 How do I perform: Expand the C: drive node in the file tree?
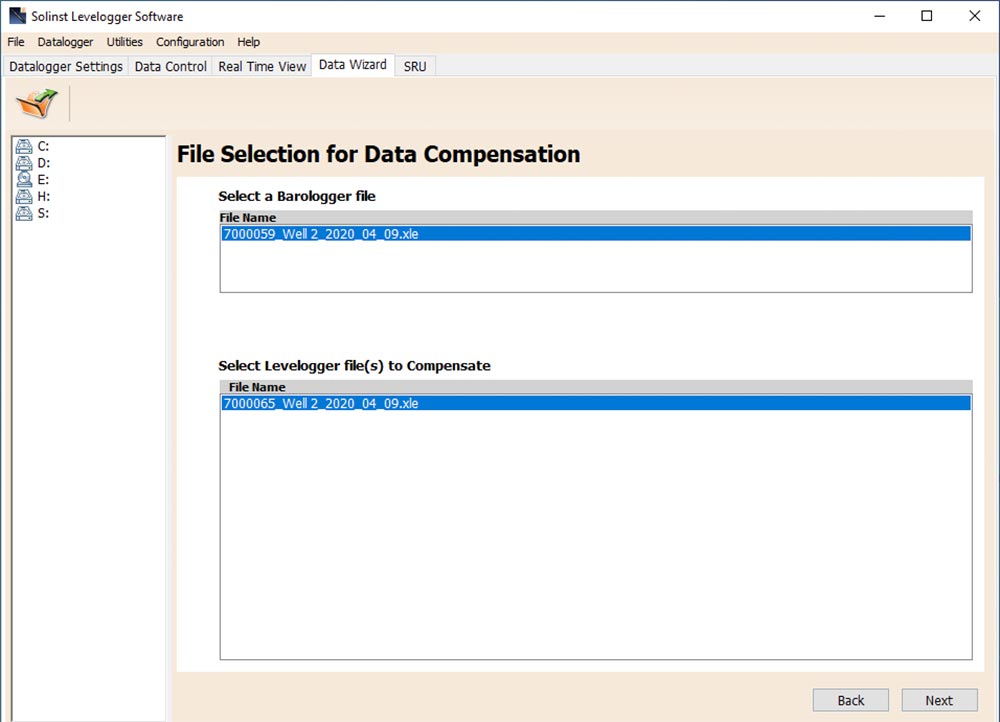click(22, 145)
